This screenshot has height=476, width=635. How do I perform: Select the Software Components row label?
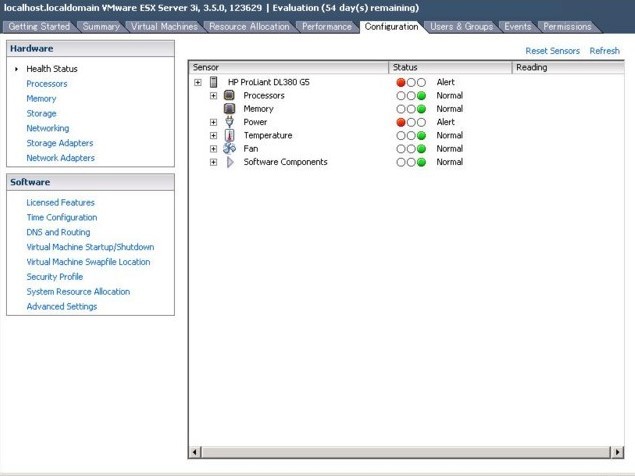(x=286, y=162)
